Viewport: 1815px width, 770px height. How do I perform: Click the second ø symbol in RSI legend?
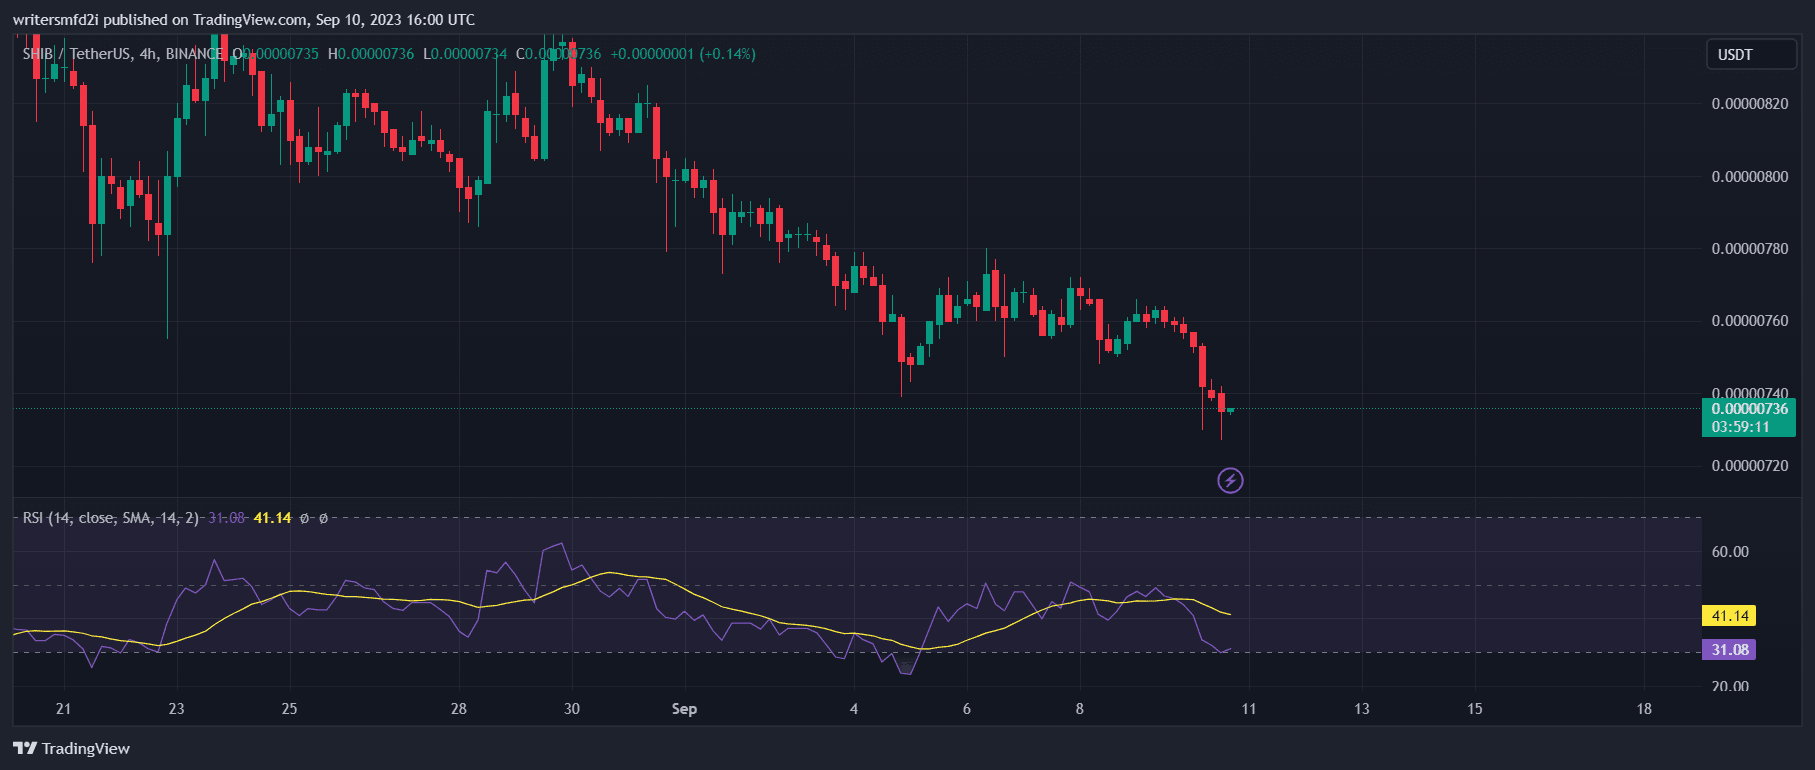pos(323,518)
